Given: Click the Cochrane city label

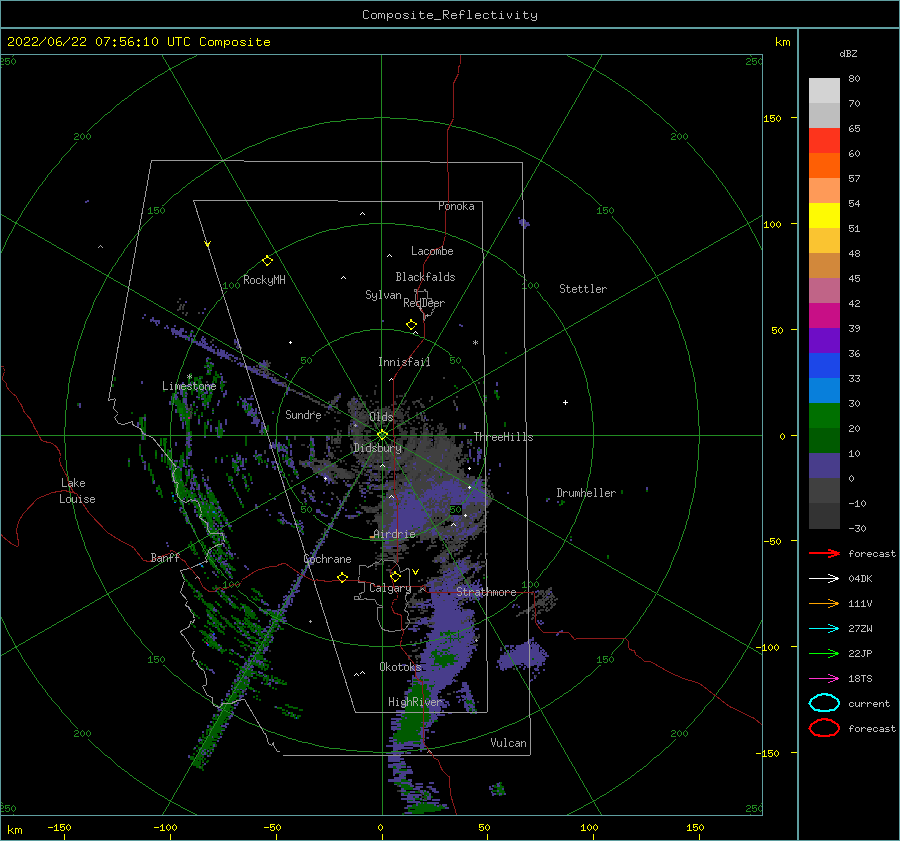Looking at the screenshot, I should click(327, 559).
